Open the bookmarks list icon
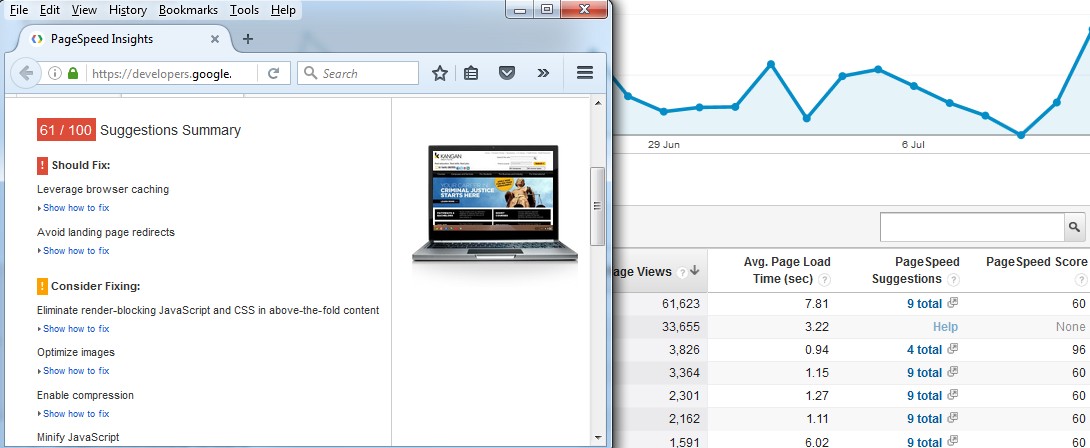Image resolution: width=1090 pixels, height=448 pixels. [471, 73]
